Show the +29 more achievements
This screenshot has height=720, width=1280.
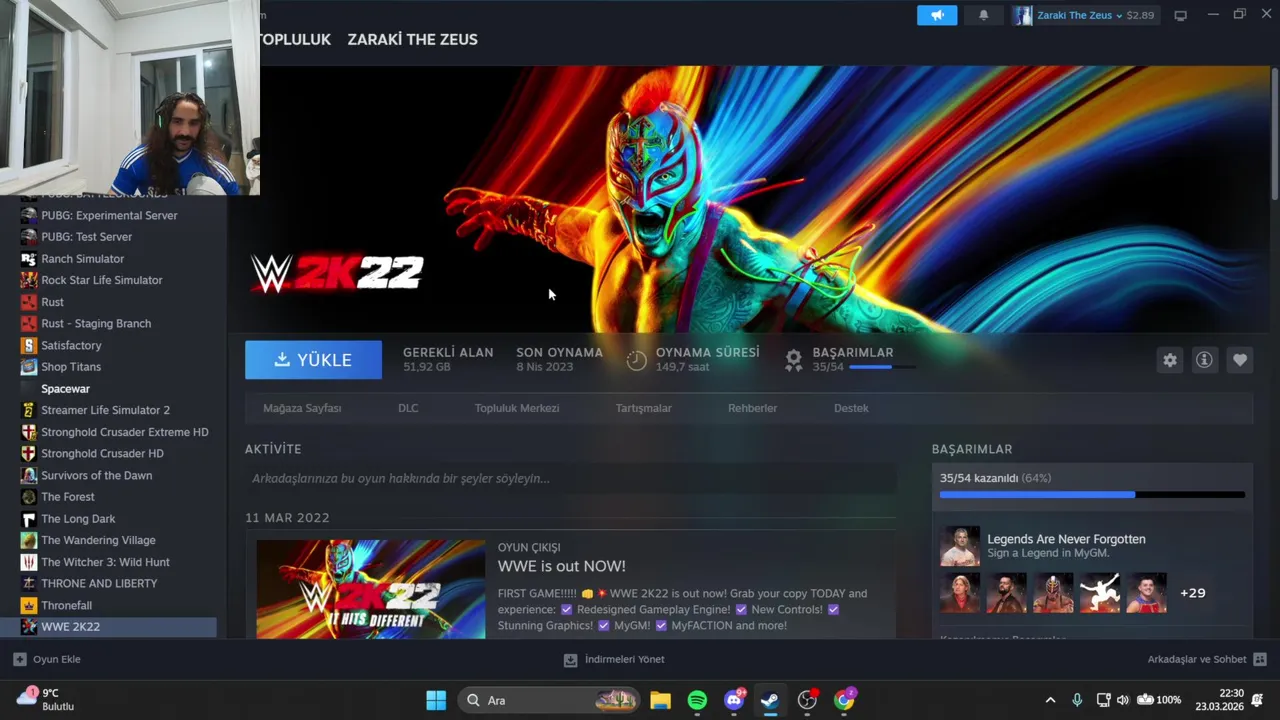pyautogui.click(x=1193, y=593)
